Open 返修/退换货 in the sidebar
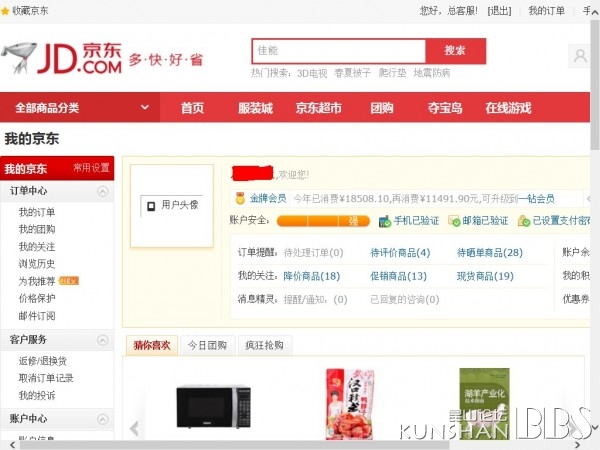The height and width of the screenshot is (450, 600). point(42,361)
